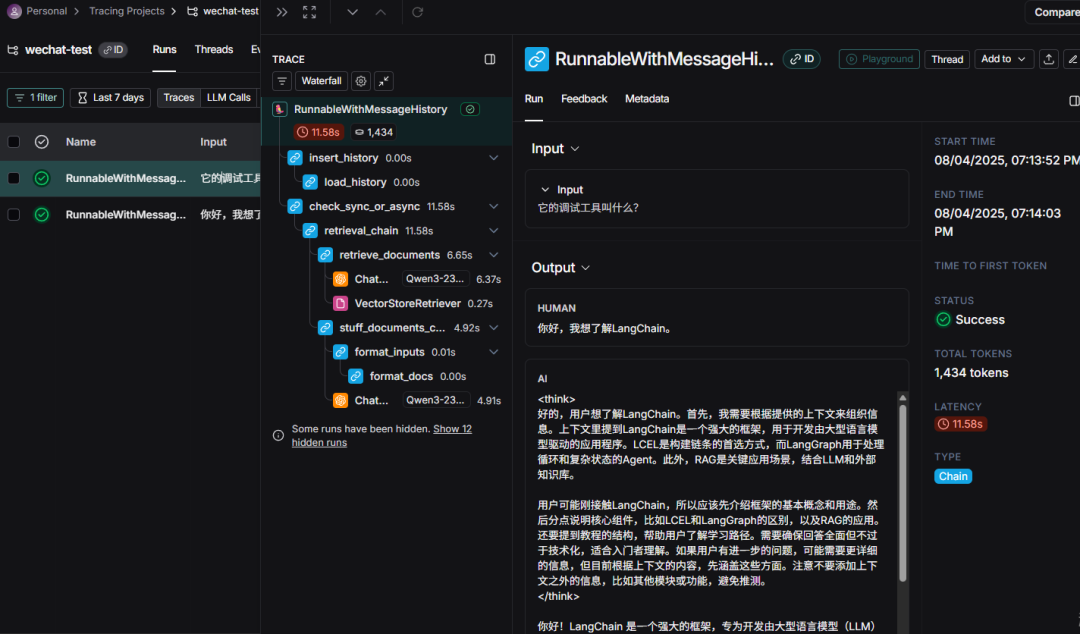Viewport: 1080px width, 634px height.
Task: Collapse the Output section heading
Action: click(561, 267)
